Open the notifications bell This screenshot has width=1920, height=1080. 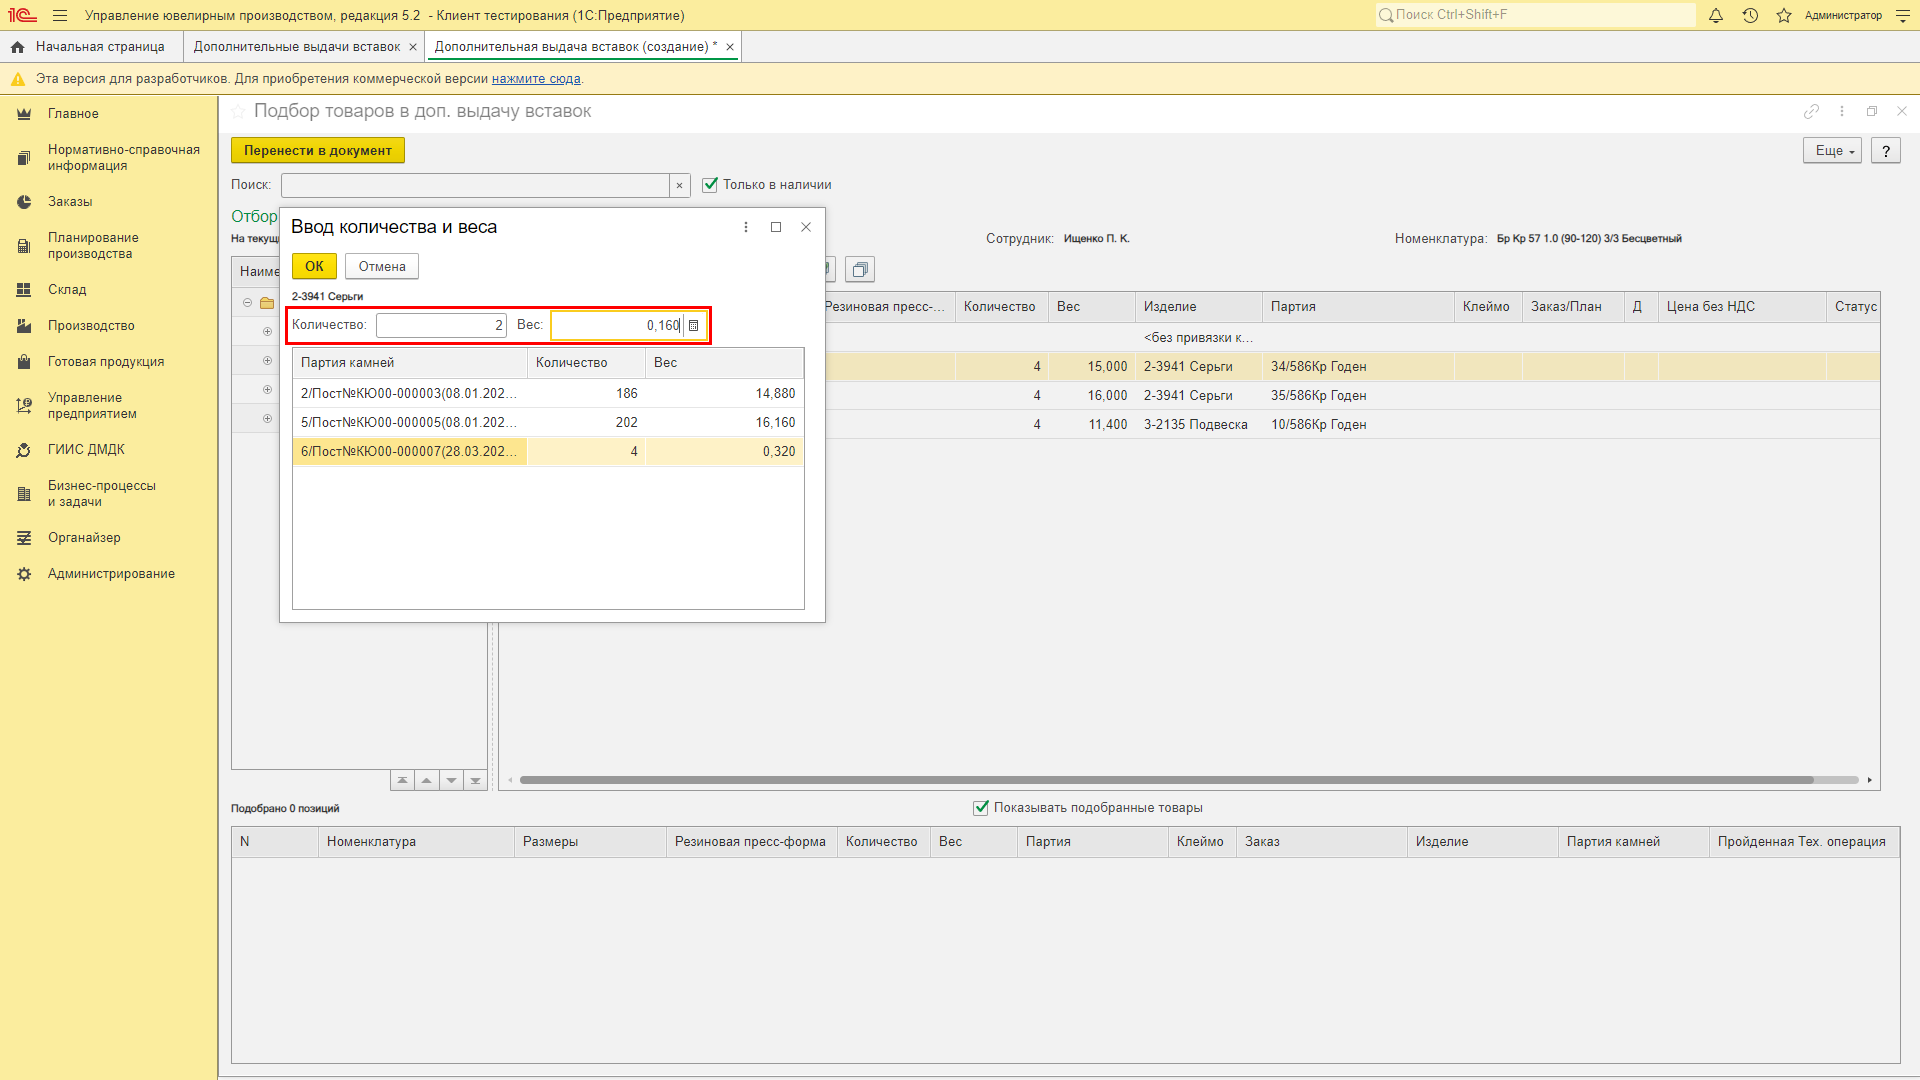[1716, 15]
